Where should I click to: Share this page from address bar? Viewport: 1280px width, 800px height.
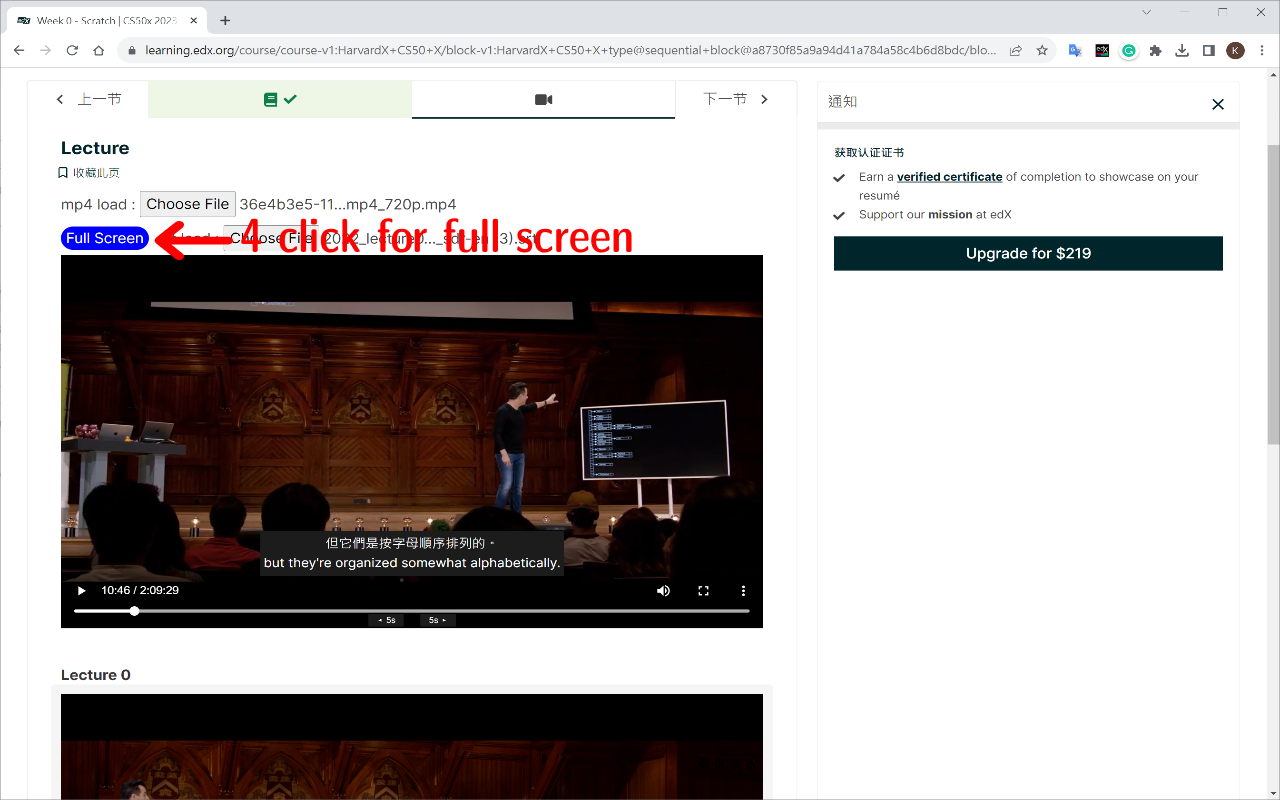1016,50
